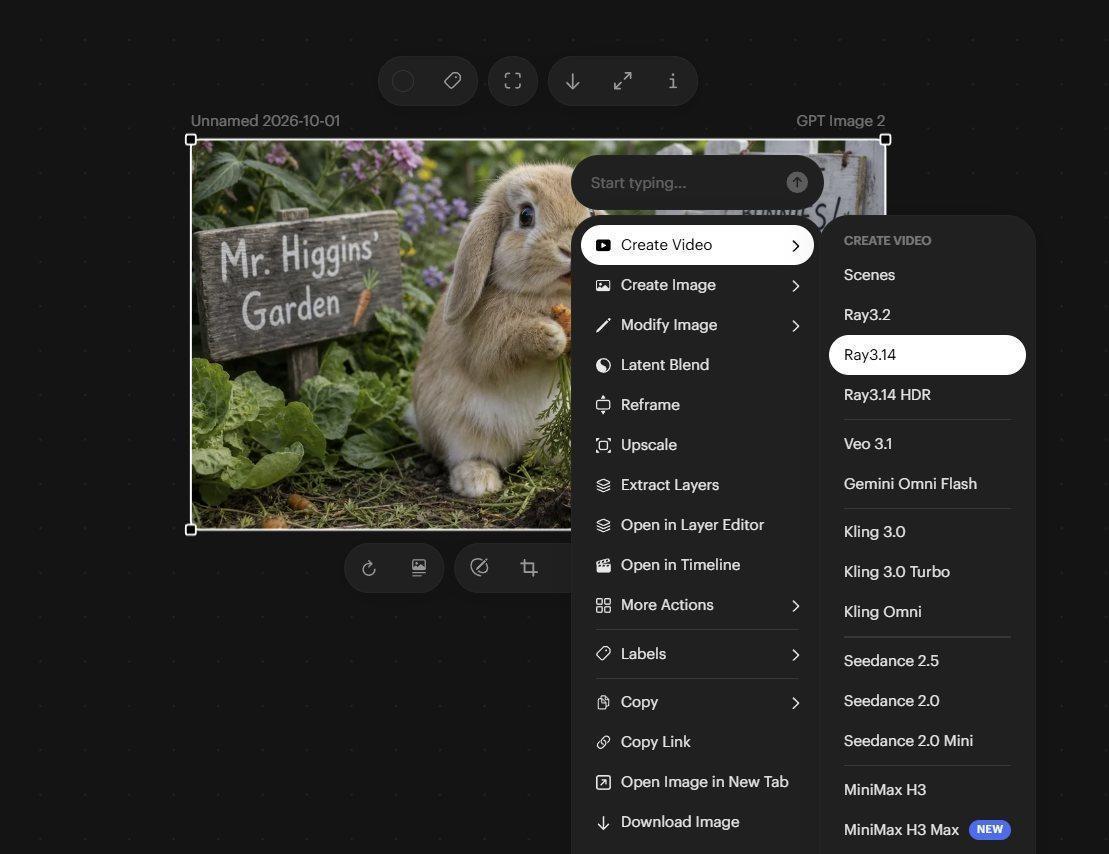Viewport: 1109px width, 854px height.
Task: Choose Veo 3.1 from the submenu
Action: 927,444
